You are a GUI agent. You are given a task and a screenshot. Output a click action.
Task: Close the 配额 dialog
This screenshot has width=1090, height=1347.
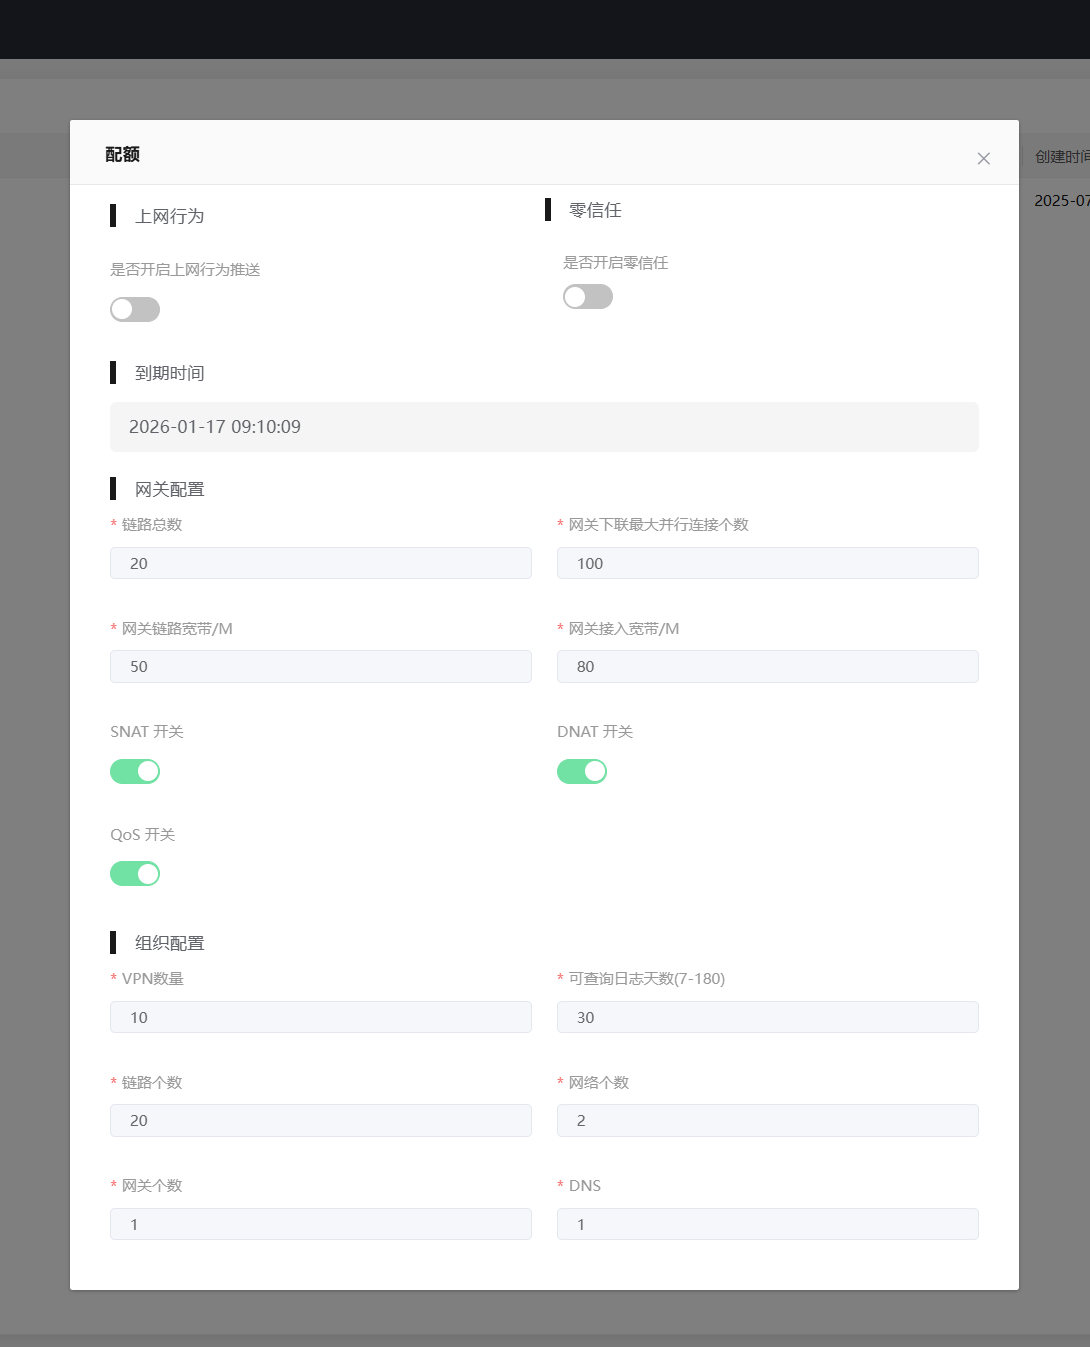(984, 158)
